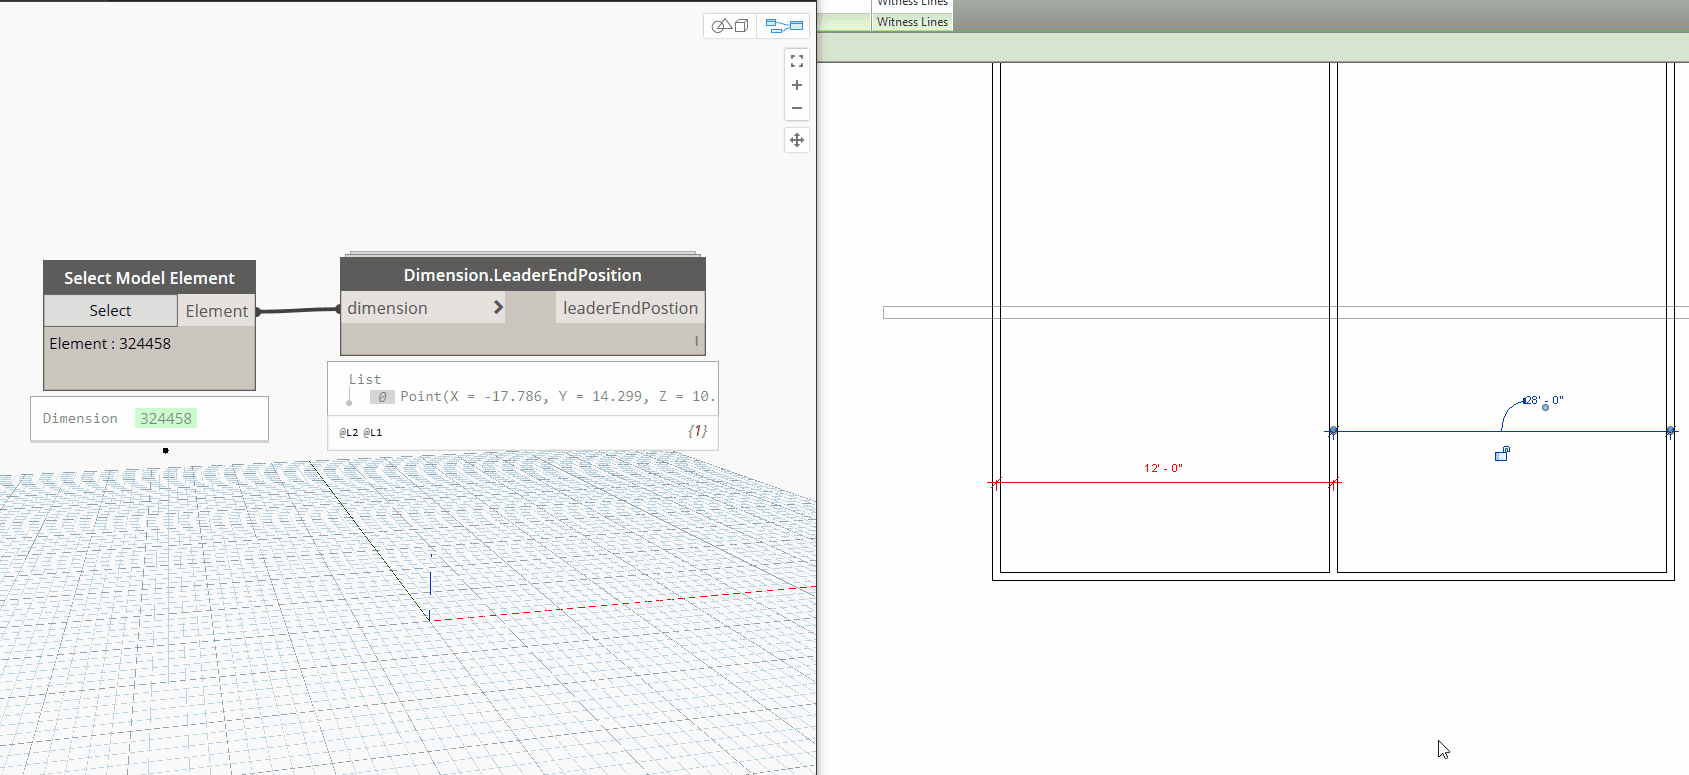The height and width of the screenshot is (775, 1689).
Task: Zoom in on the Dynamo workspace
Action: [x=797, y=86]
